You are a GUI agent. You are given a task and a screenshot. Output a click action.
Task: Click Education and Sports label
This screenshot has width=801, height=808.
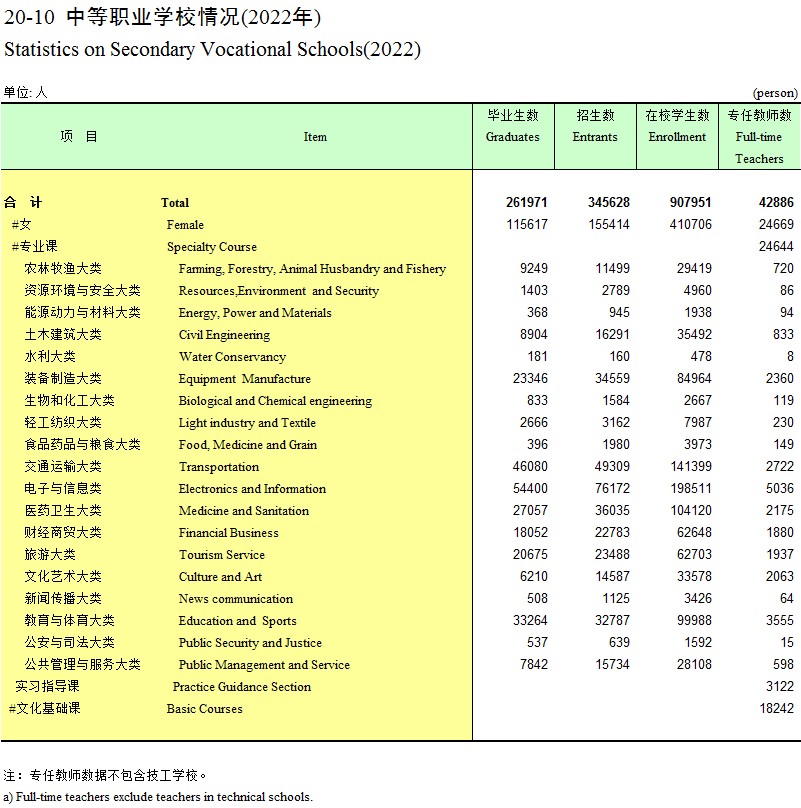(x=238, y=621)
